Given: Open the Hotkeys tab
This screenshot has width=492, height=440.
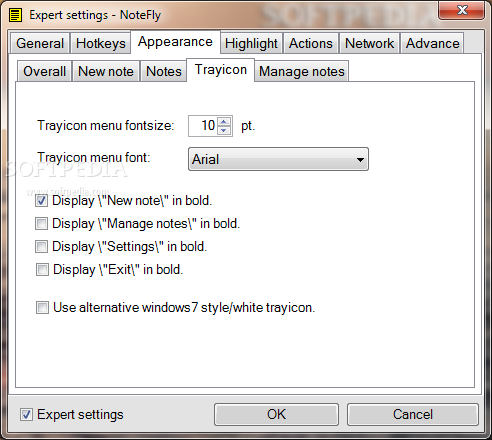Looking at the screenshot, I should pyautogui.click(x=101, y=43).
